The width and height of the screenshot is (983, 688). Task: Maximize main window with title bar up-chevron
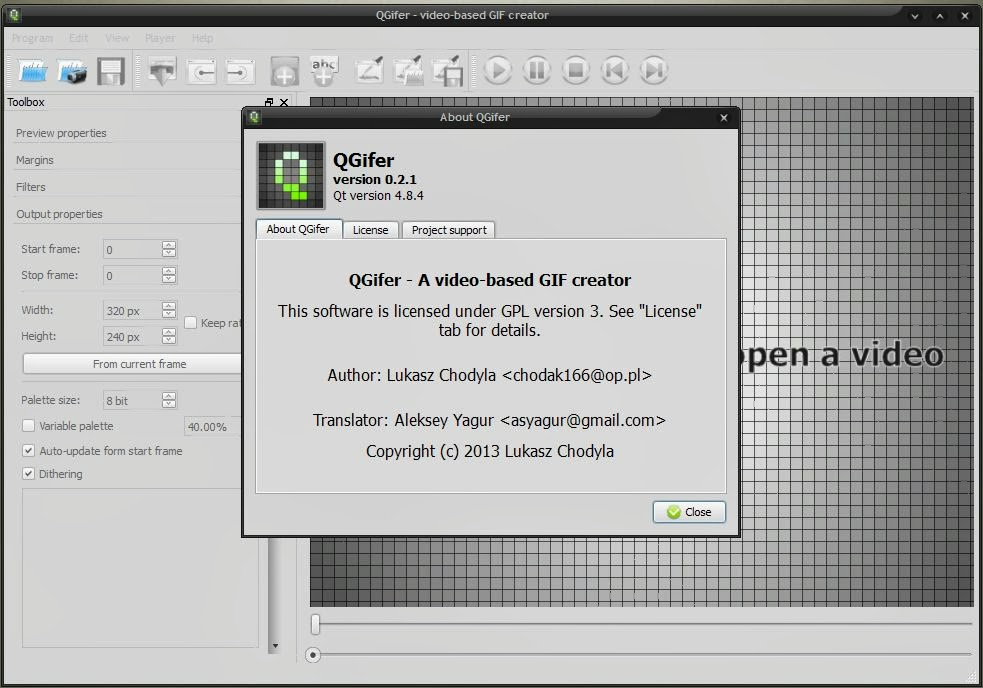click(940, 16)
